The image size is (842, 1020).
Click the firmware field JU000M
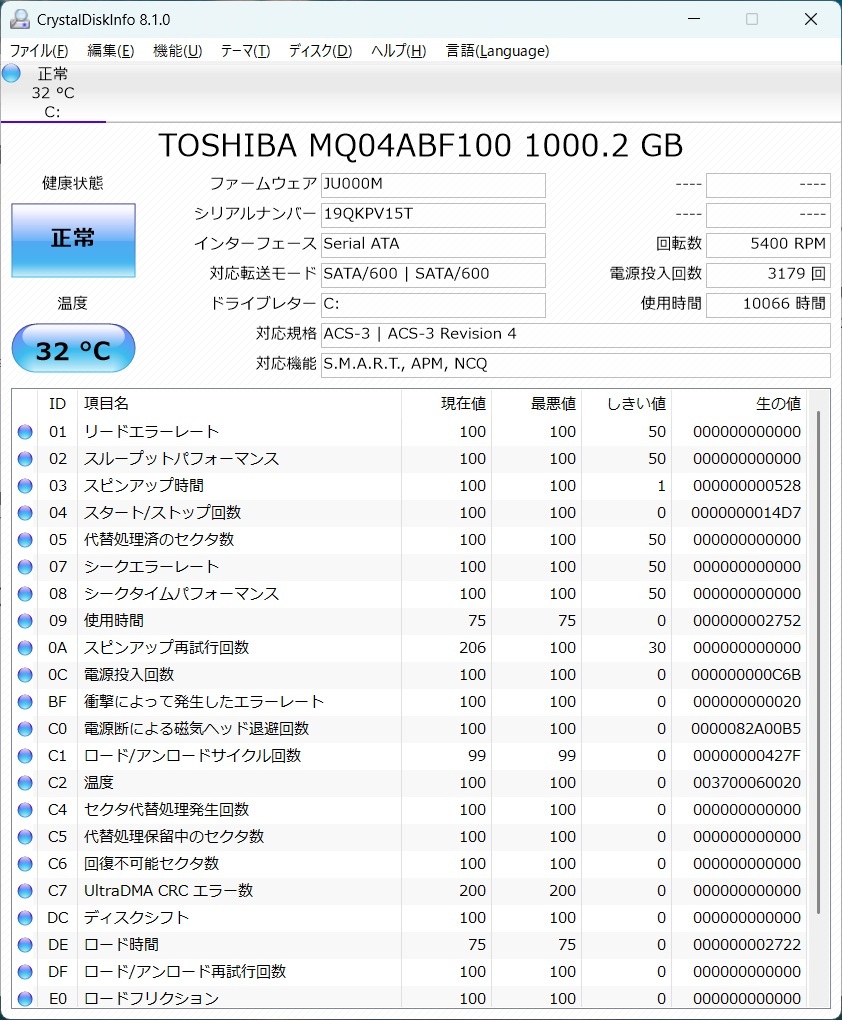pyautogui.click(x=433, y=185)
